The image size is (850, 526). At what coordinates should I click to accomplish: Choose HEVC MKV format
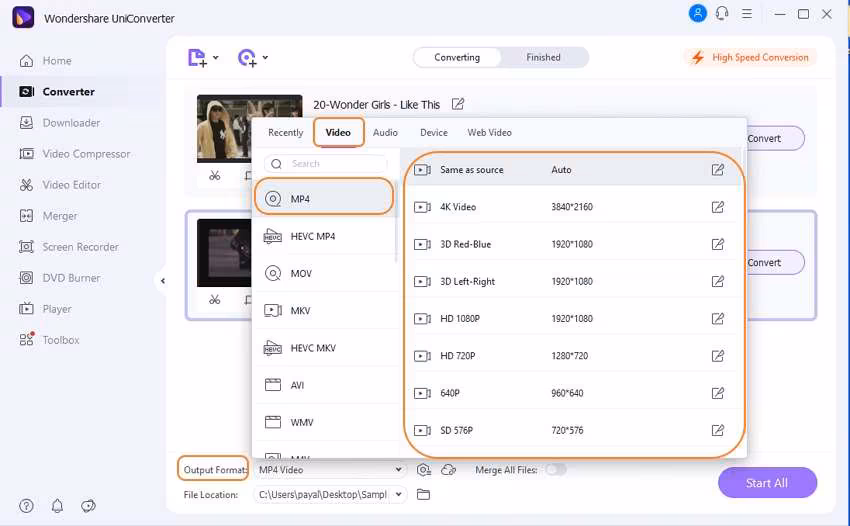[324, 348]
